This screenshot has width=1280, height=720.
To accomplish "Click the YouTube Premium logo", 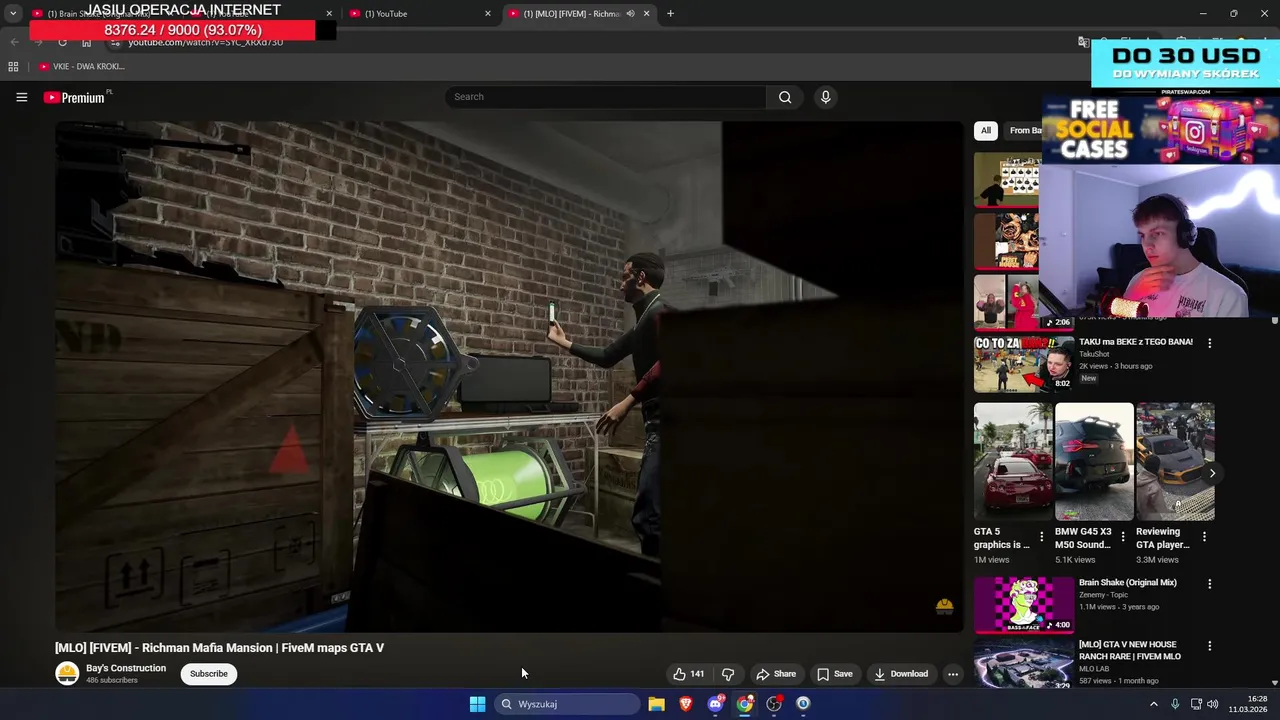I will (75, 97).
